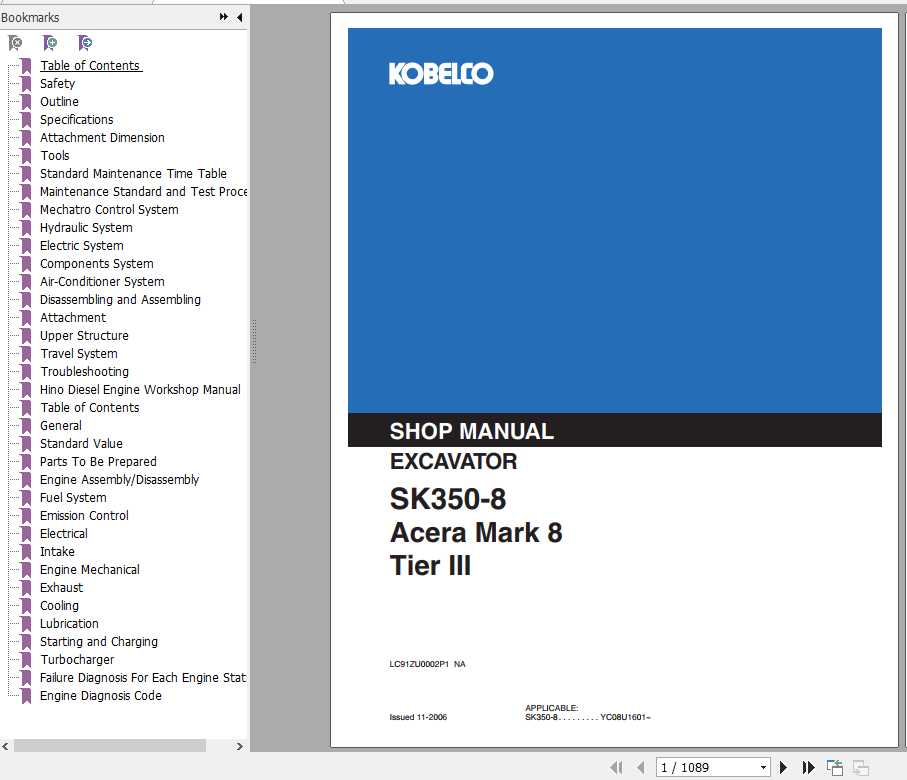
Task: Go to the first page
Action: [x=617, y=767]
